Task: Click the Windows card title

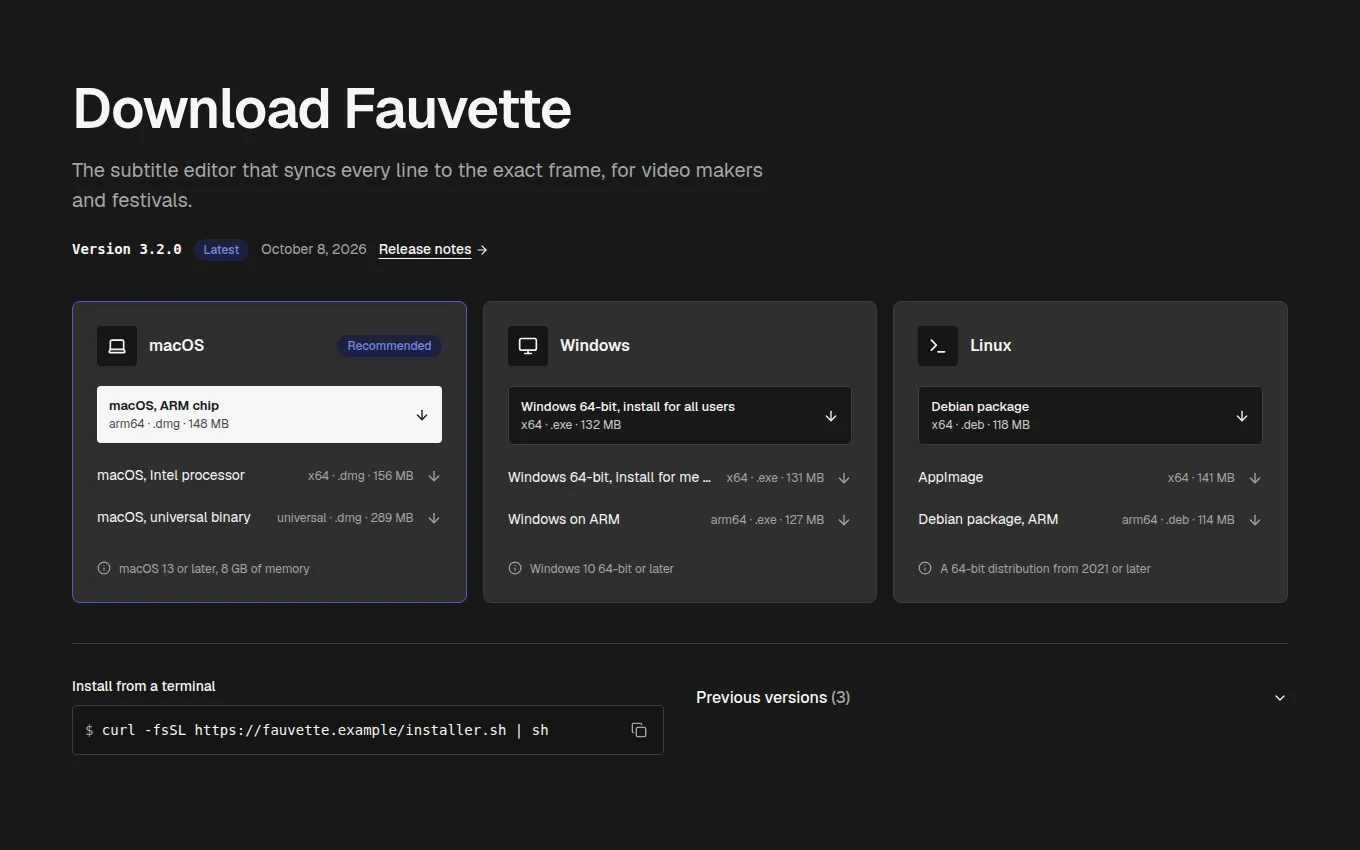Action: pyautogui.click(x=595, y=345)
